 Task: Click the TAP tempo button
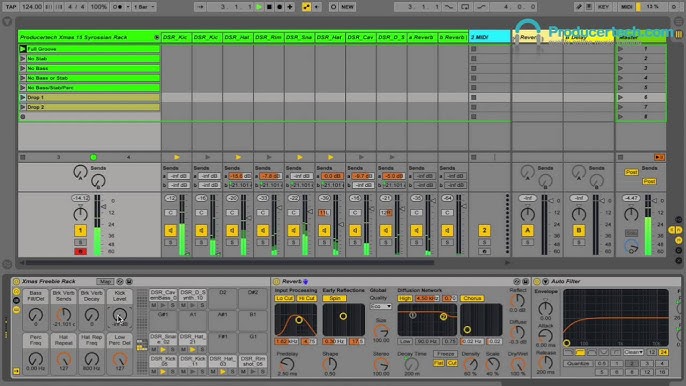[10, 7]
